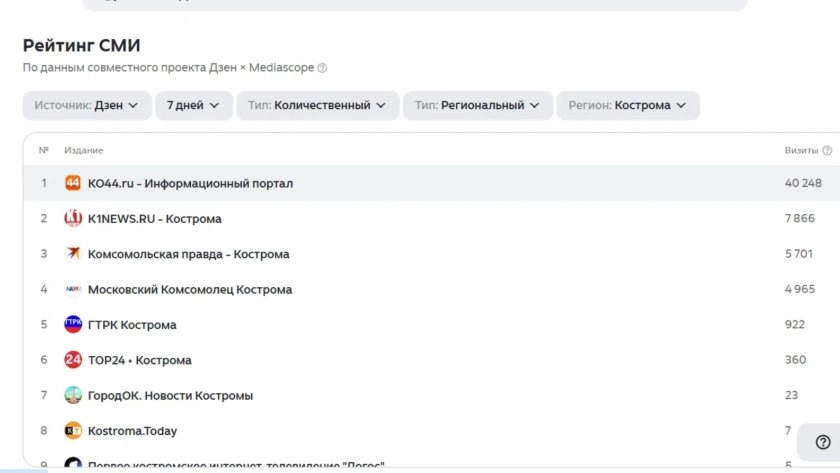Select the ГородОК. Новости Костромы row
Image resolution: width=840 pixels, height=473 pixels.
pyautogui.click(x=432, y=395)
